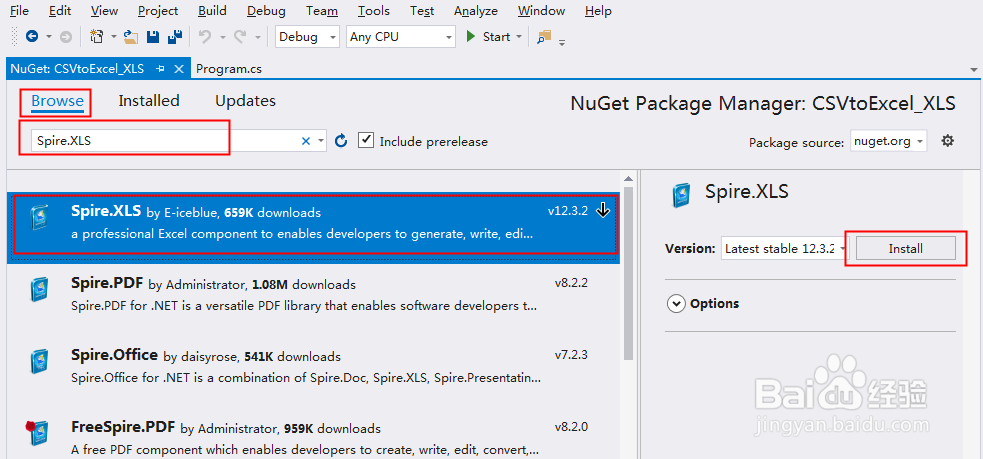Open the Build menu

[x=213, y=11]
